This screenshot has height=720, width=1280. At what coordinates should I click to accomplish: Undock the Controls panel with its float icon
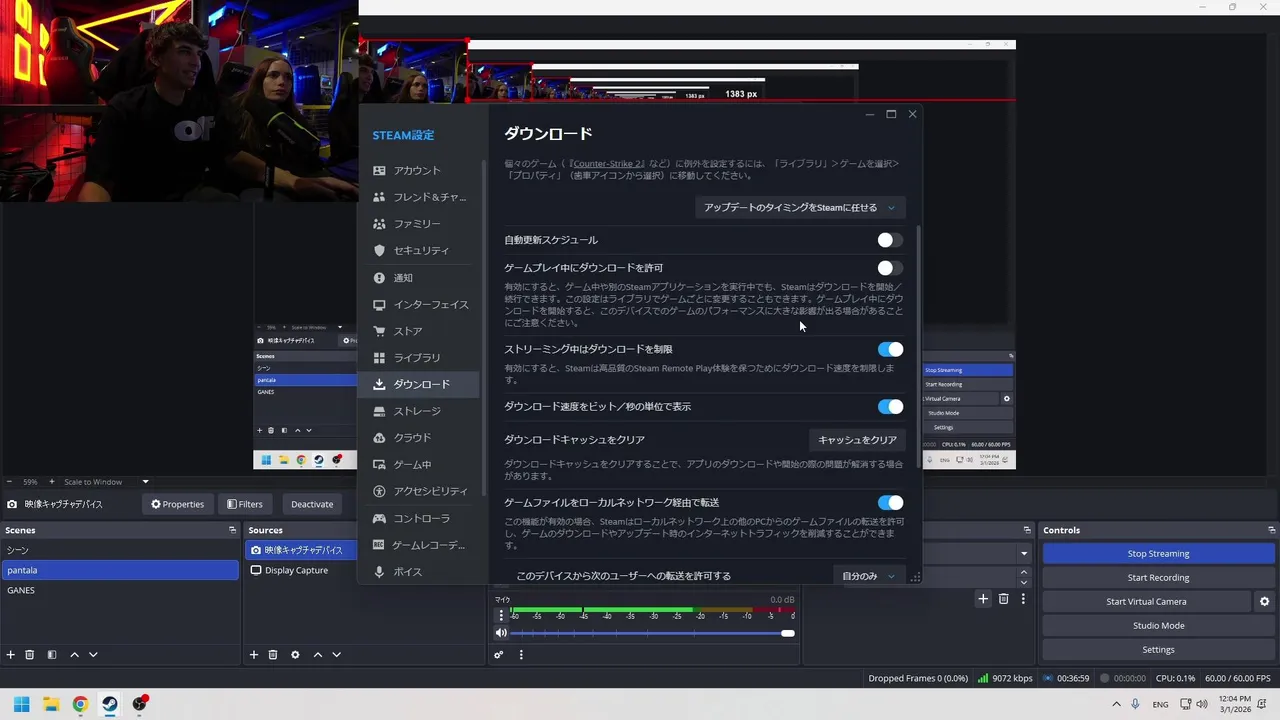[1271, 530]
